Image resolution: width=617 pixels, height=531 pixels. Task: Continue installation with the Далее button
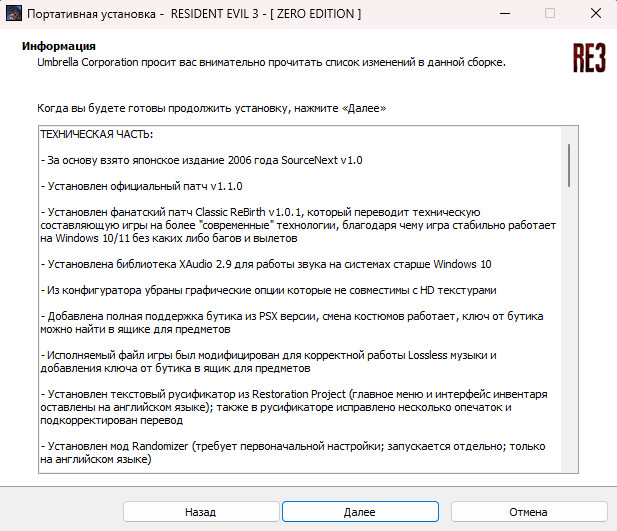pos(358,511)
